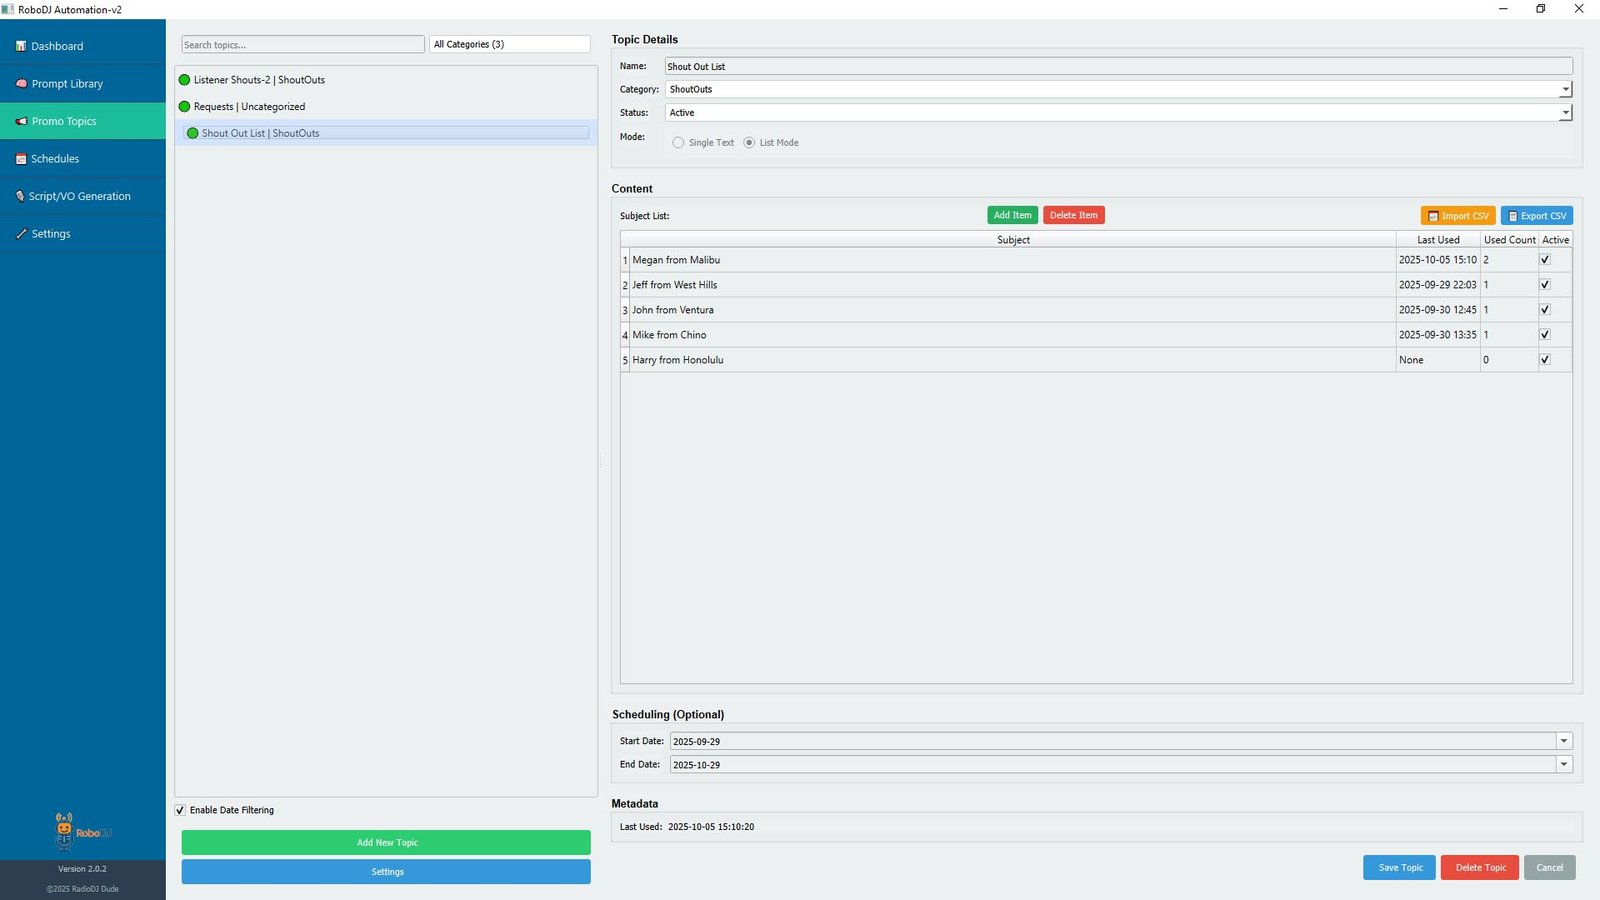Click the Prompt Library brain icon
Viewport: 1600px width, 900px height.
click(21, 84)
